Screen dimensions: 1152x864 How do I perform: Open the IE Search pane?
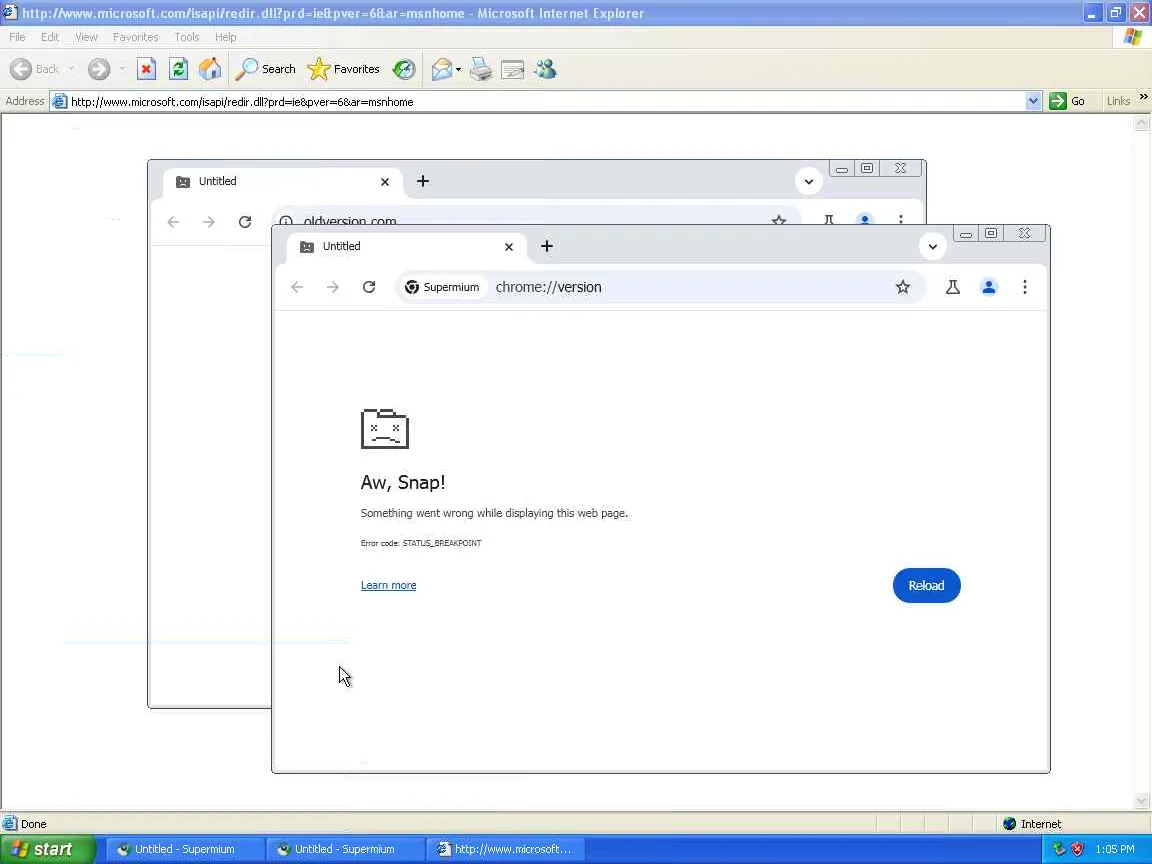tap(265, 69)
